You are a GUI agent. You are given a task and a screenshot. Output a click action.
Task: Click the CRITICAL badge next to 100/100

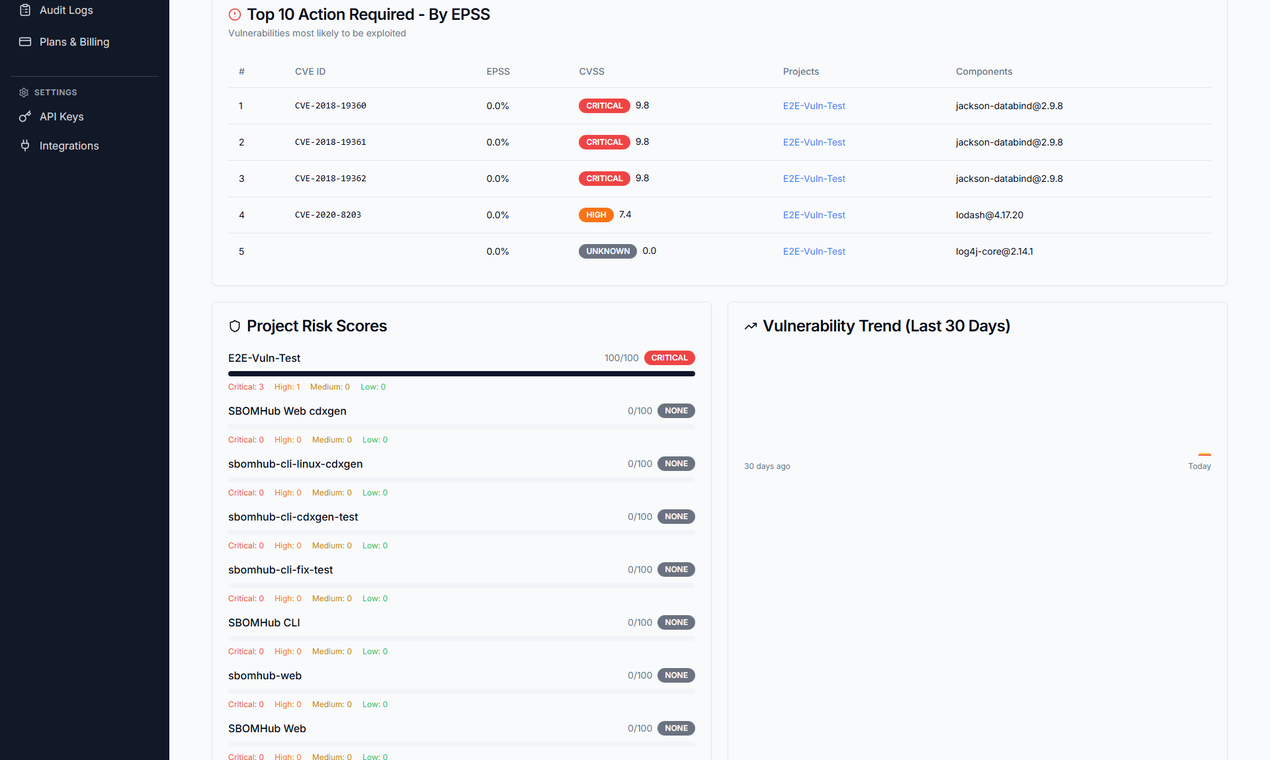coord(669,358)
